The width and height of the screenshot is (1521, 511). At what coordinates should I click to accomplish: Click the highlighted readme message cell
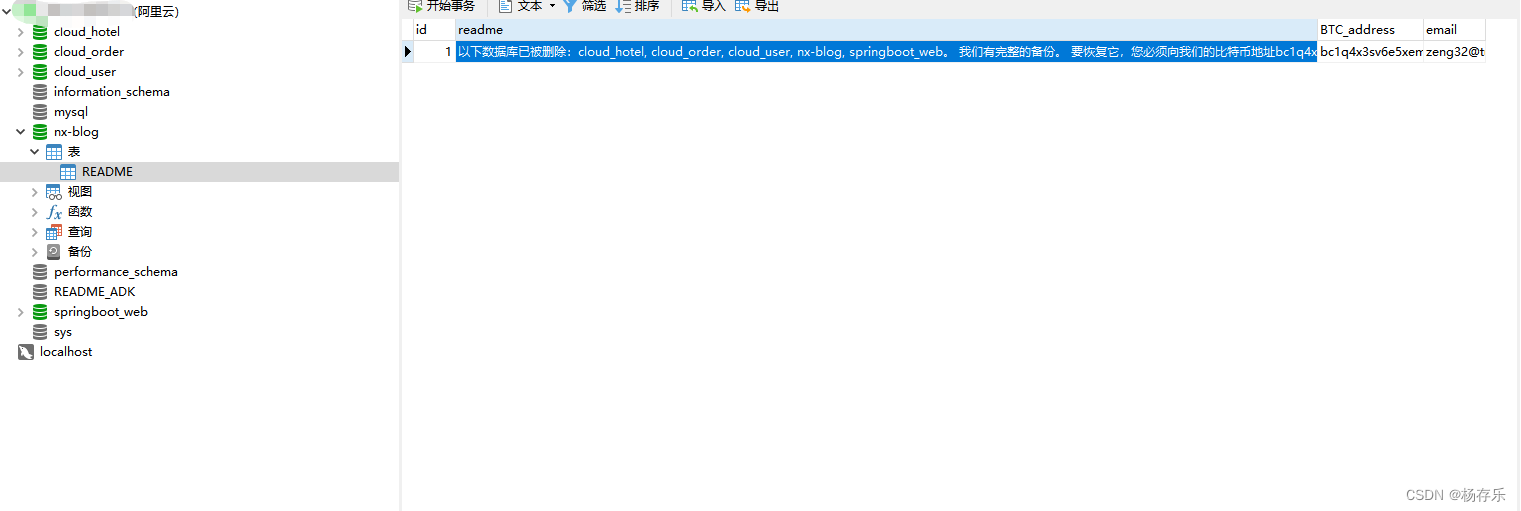click(x=886, y=52)
